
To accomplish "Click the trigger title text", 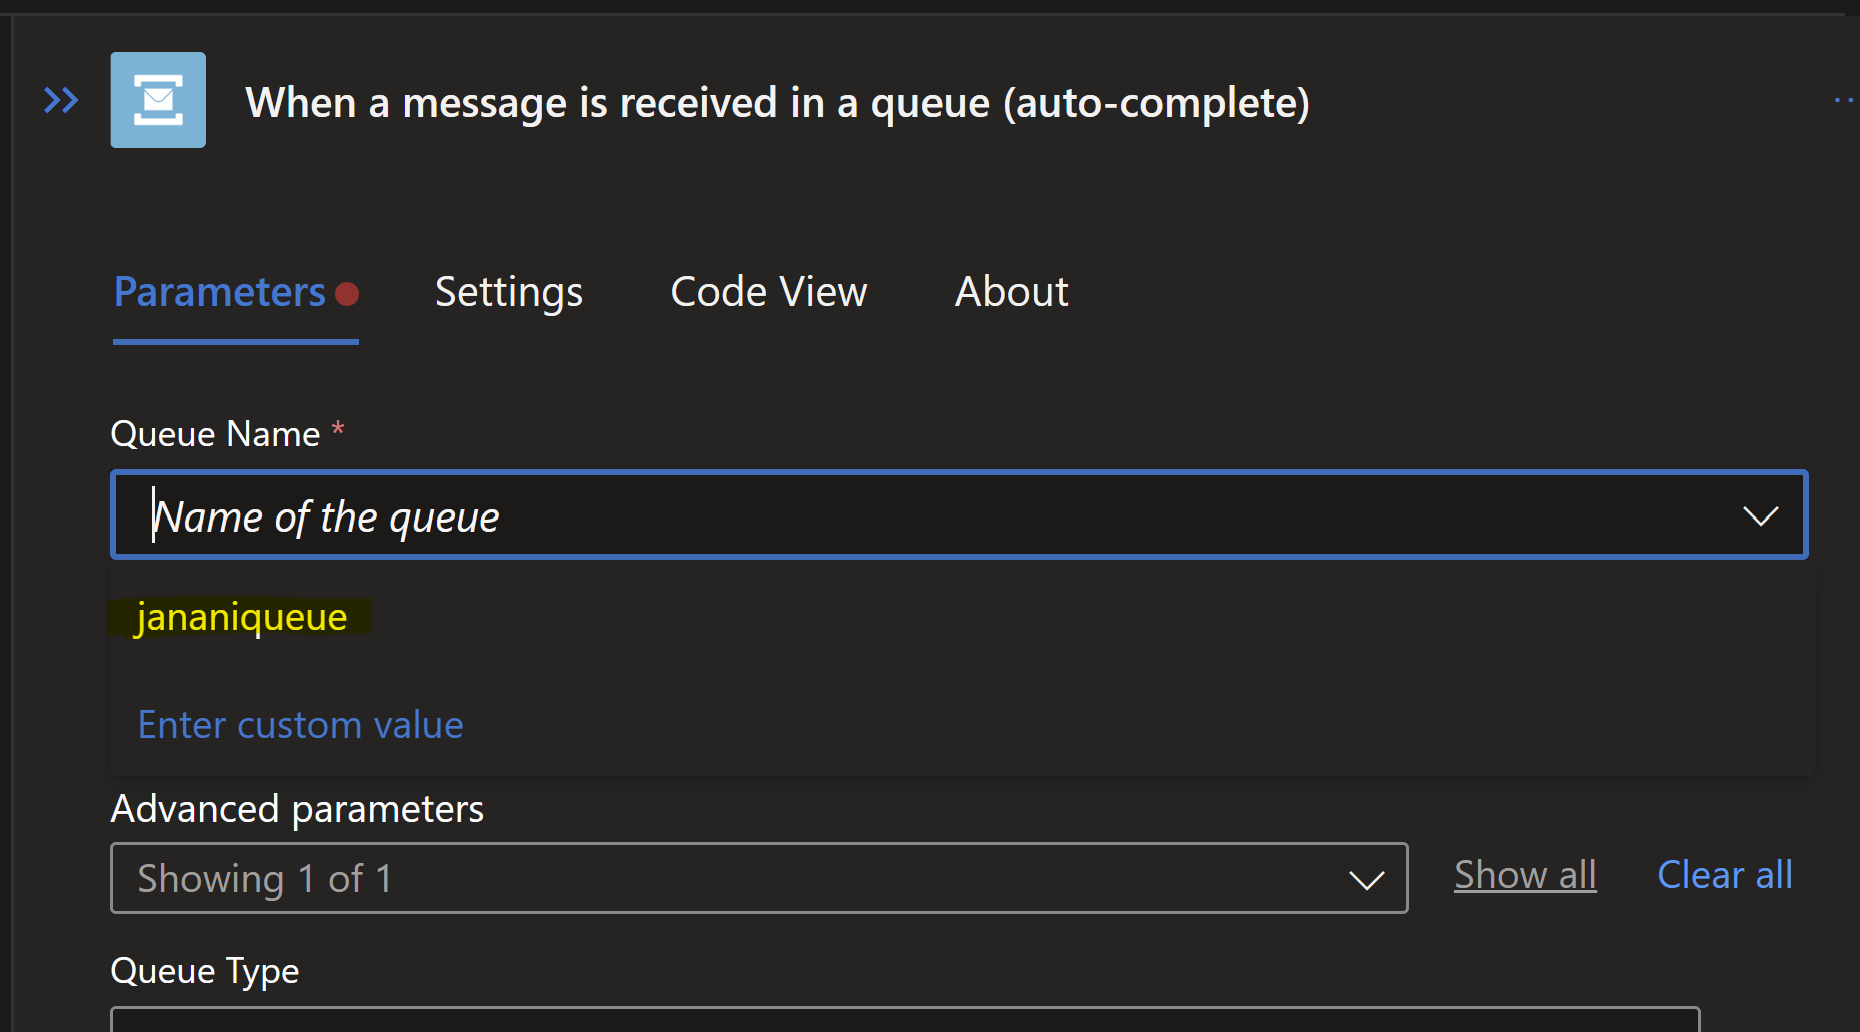I will tap(777, 102).
